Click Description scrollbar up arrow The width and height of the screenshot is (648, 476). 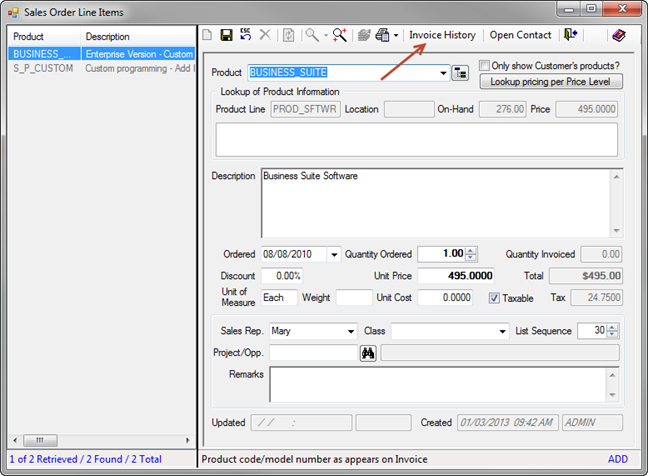pyautogui.click(x=617, y=177)
